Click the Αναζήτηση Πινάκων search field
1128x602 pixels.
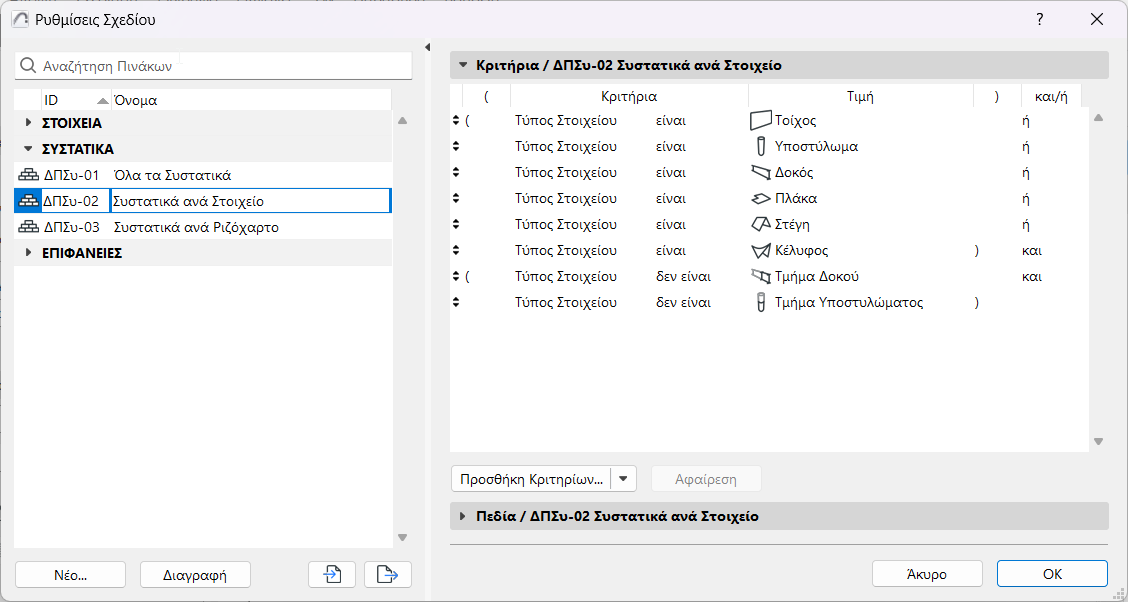click(x=220, y=66)
